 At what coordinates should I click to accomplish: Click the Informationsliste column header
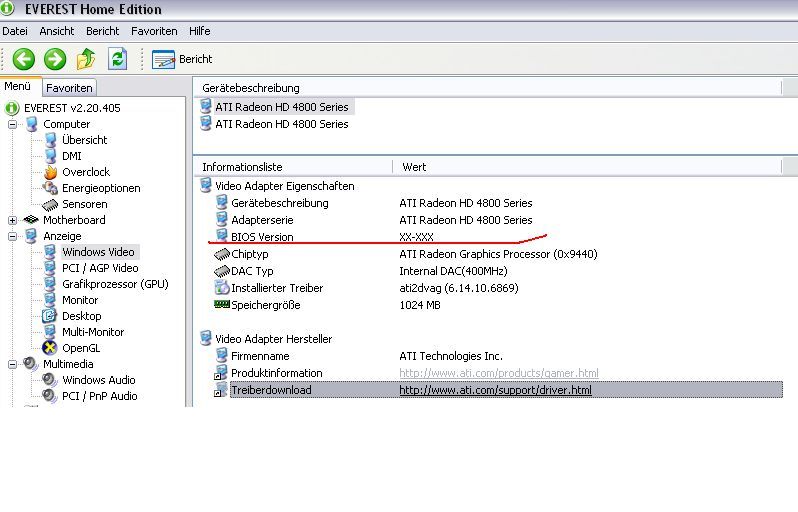pos(293,167)
